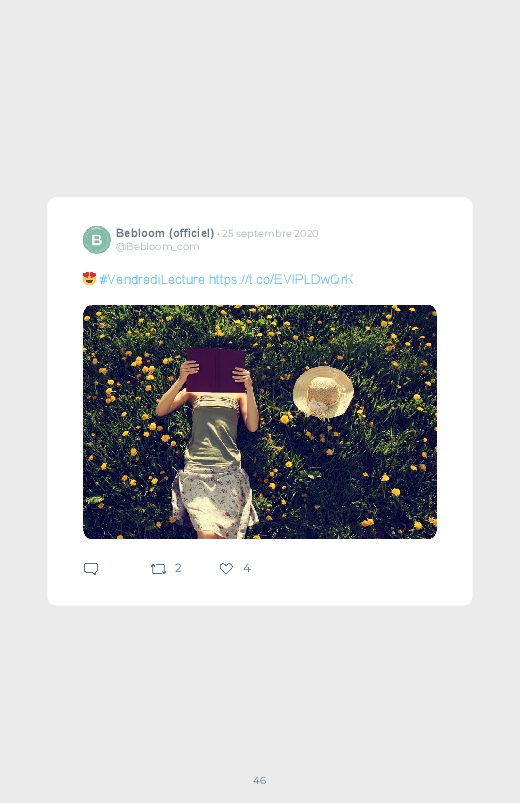
Task: Click the like count number 4
Action: tap(246, 567)
